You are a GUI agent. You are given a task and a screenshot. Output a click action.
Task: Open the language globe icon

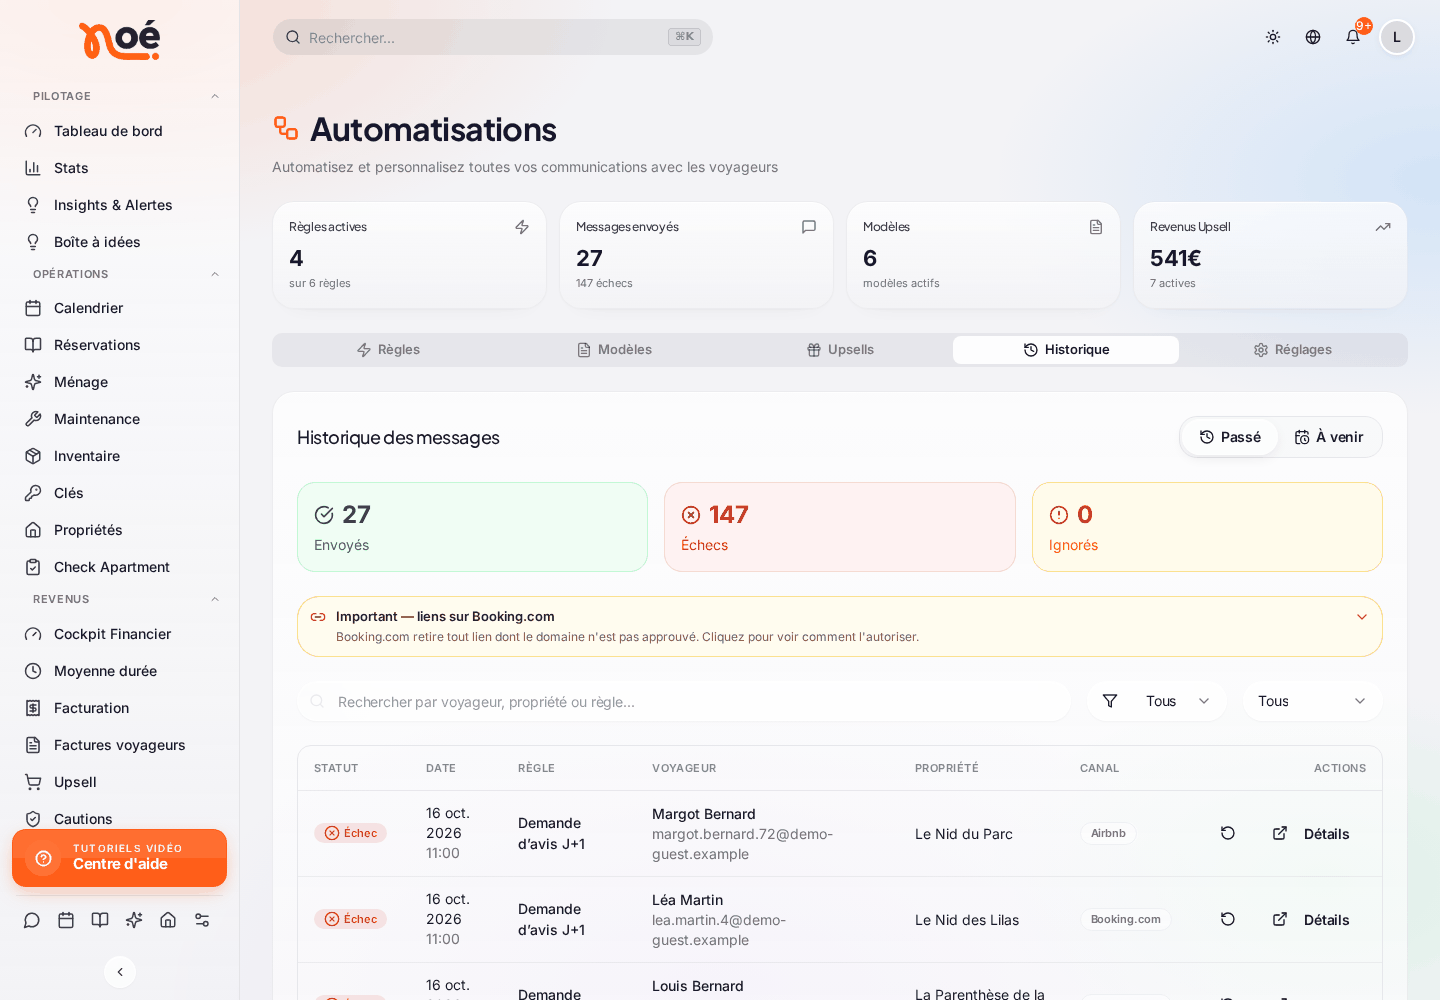[1313, 37]
